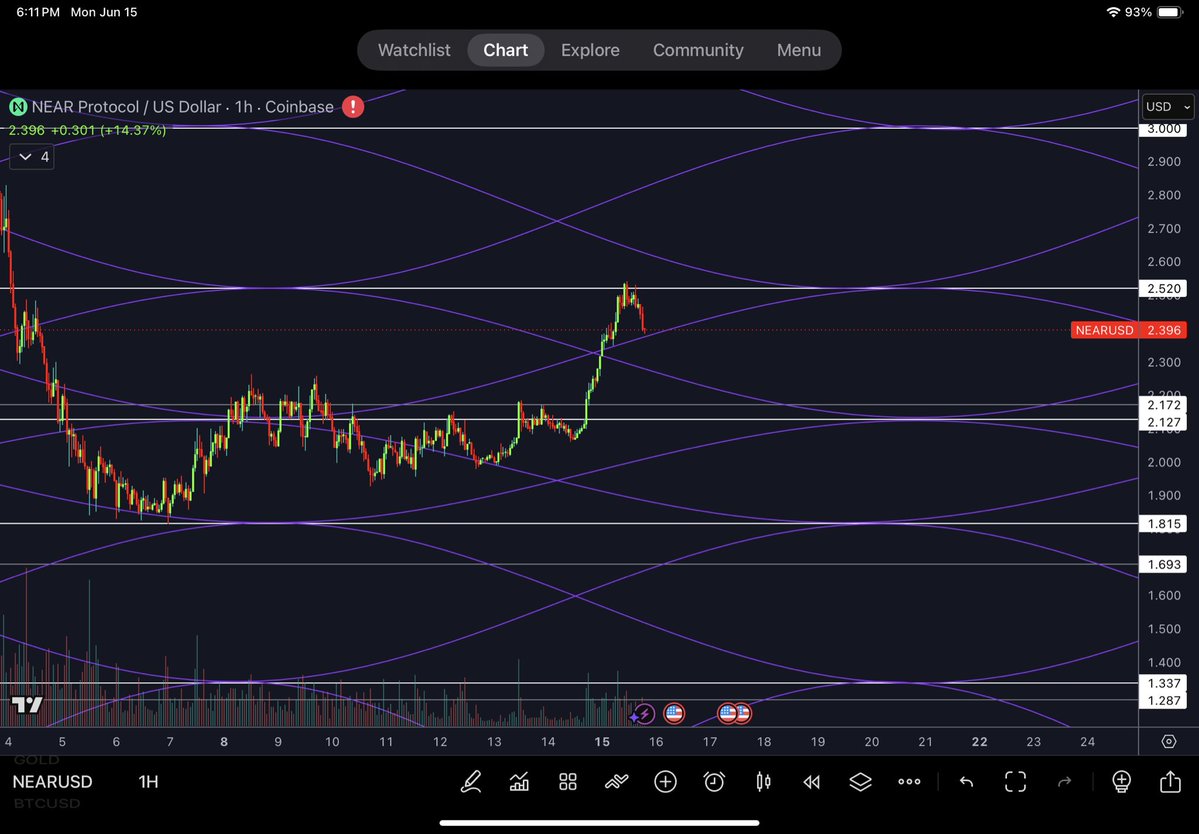Start bar replay with rewind icon
The image size is (1199, 834).
click(811, 781)
